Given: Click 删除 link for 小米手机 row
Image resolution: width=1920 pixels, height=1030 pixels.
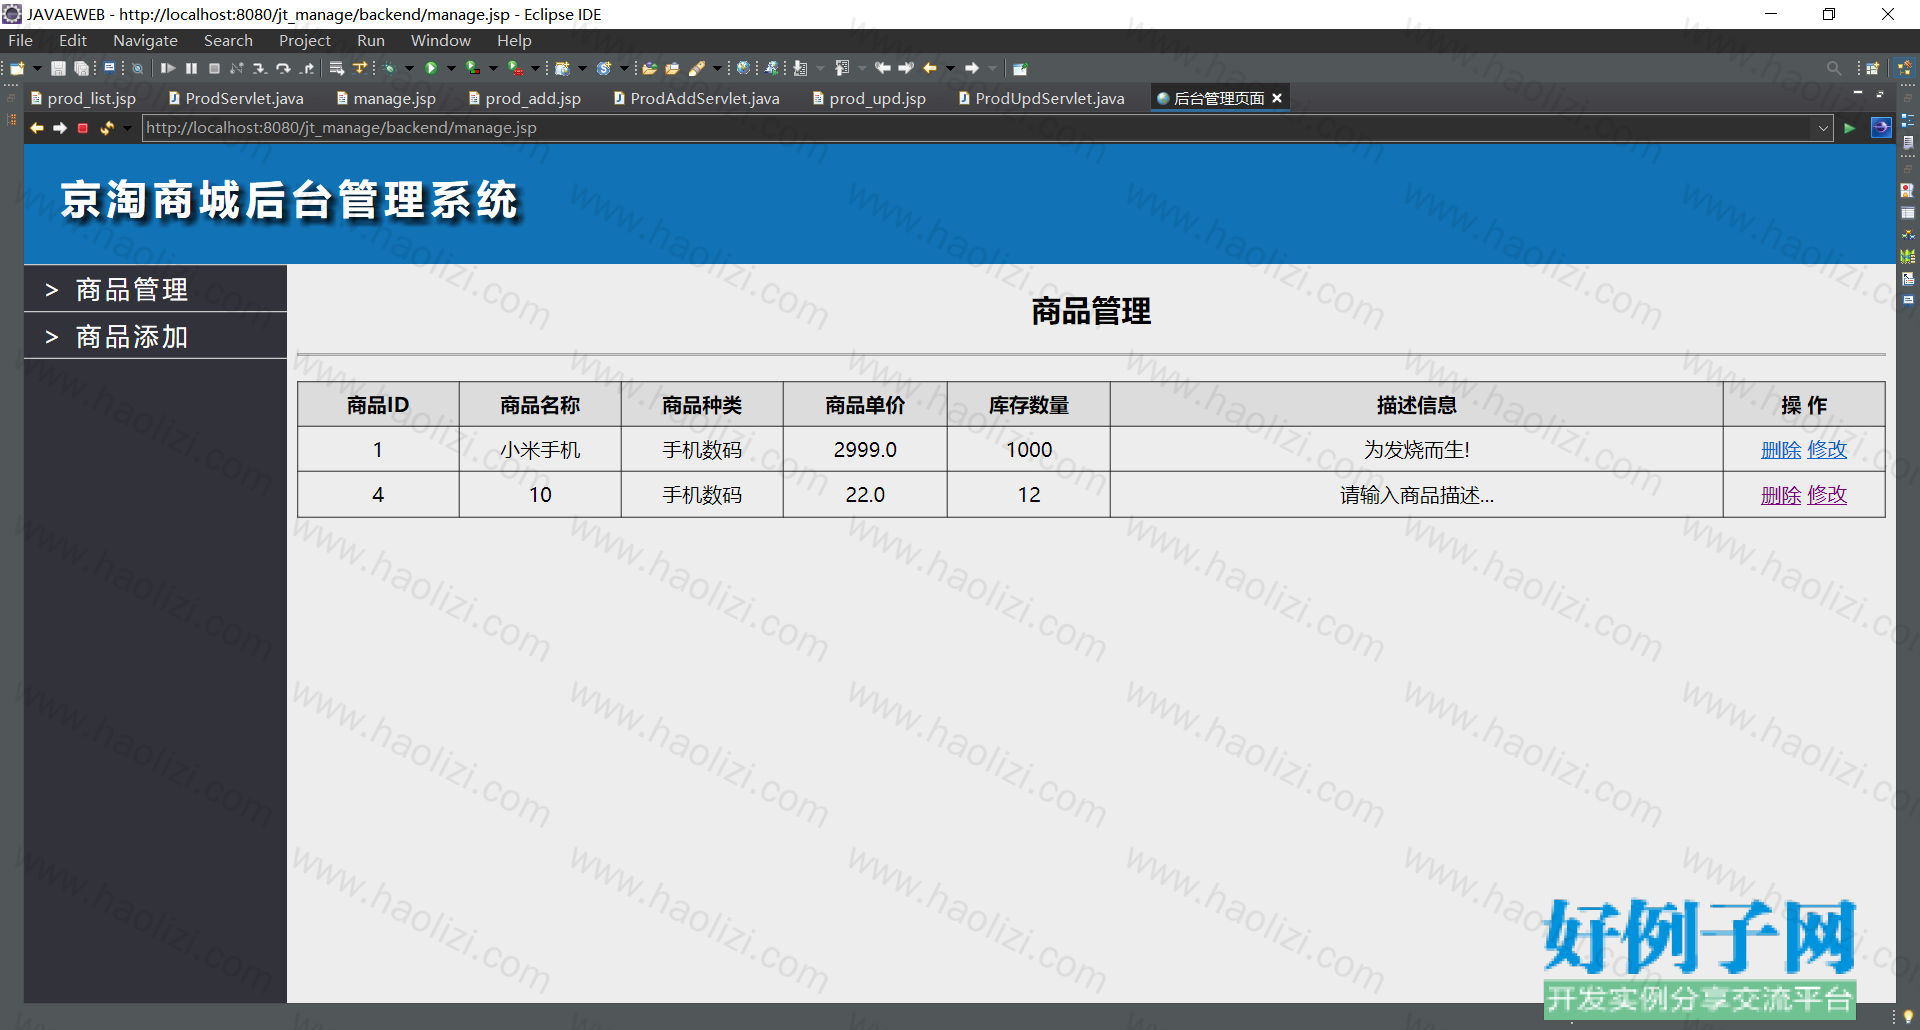Looking at the screenshot, I should (1780, 450).
